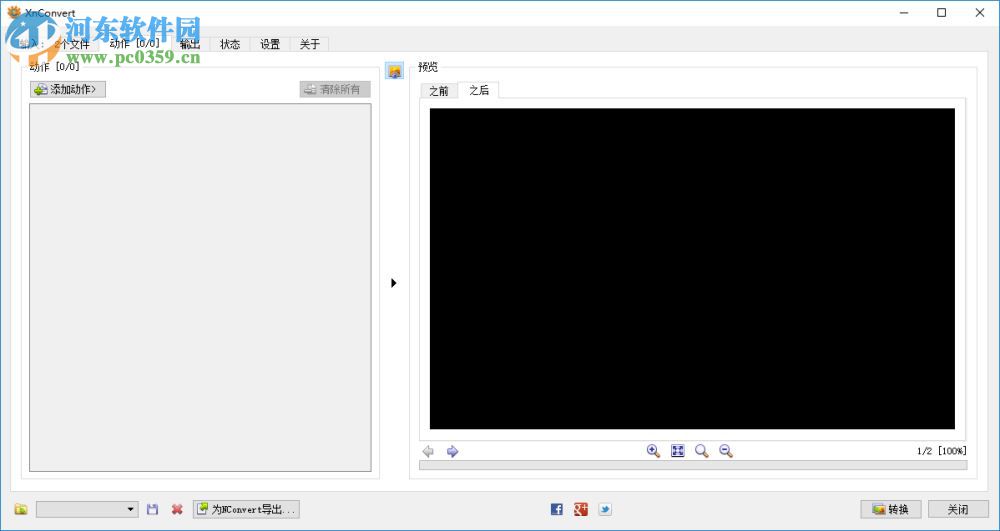Open the Facebook share icon
This screenshot has width=1000, height=531.
pos(557,509)
